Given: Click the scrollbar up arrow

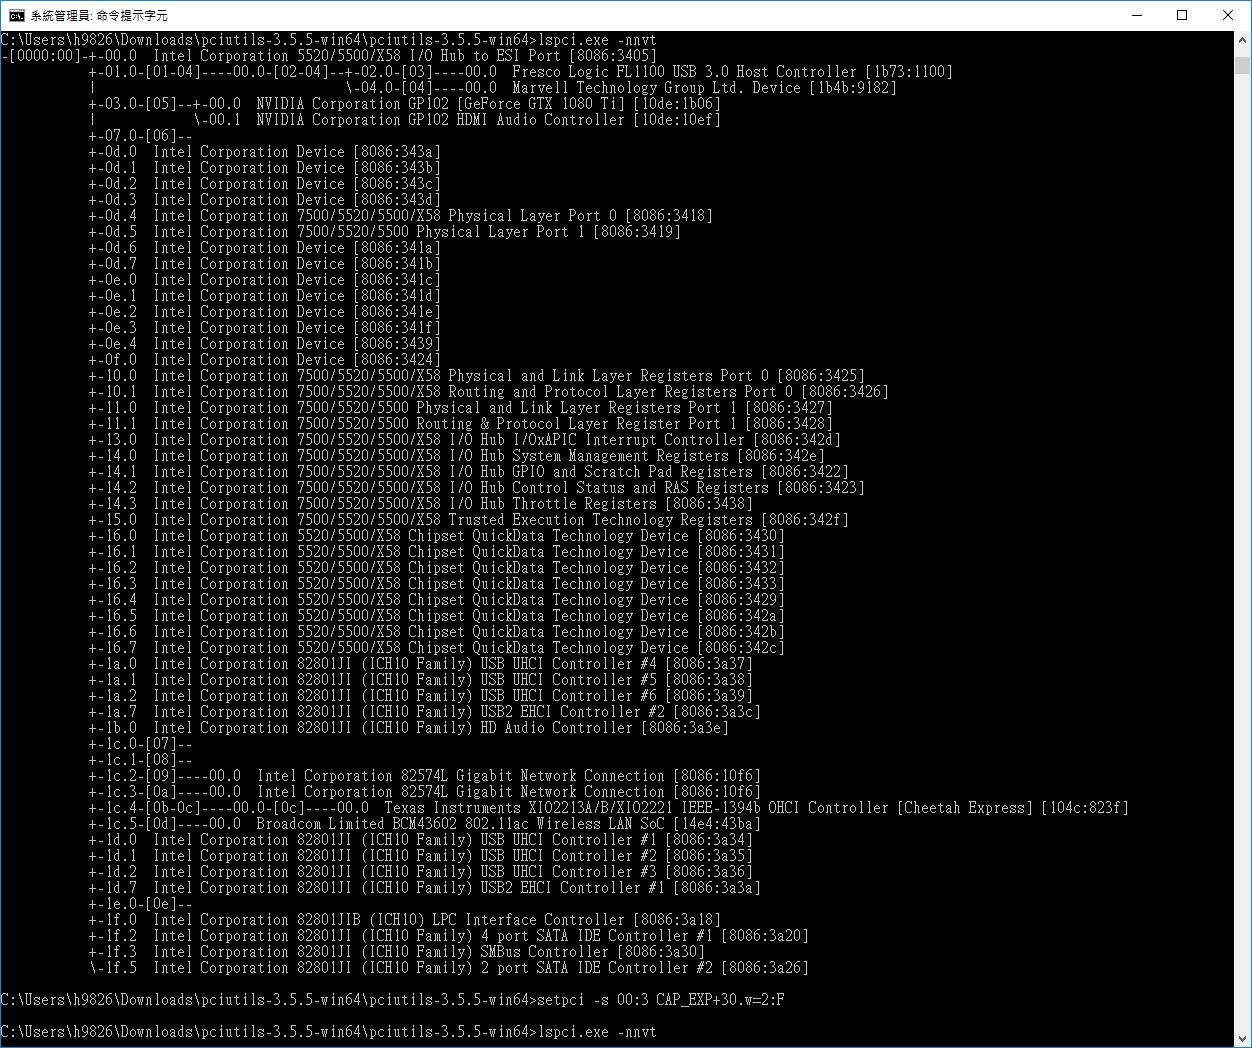Looking at the screenshot, I should tap(1242, 40).
